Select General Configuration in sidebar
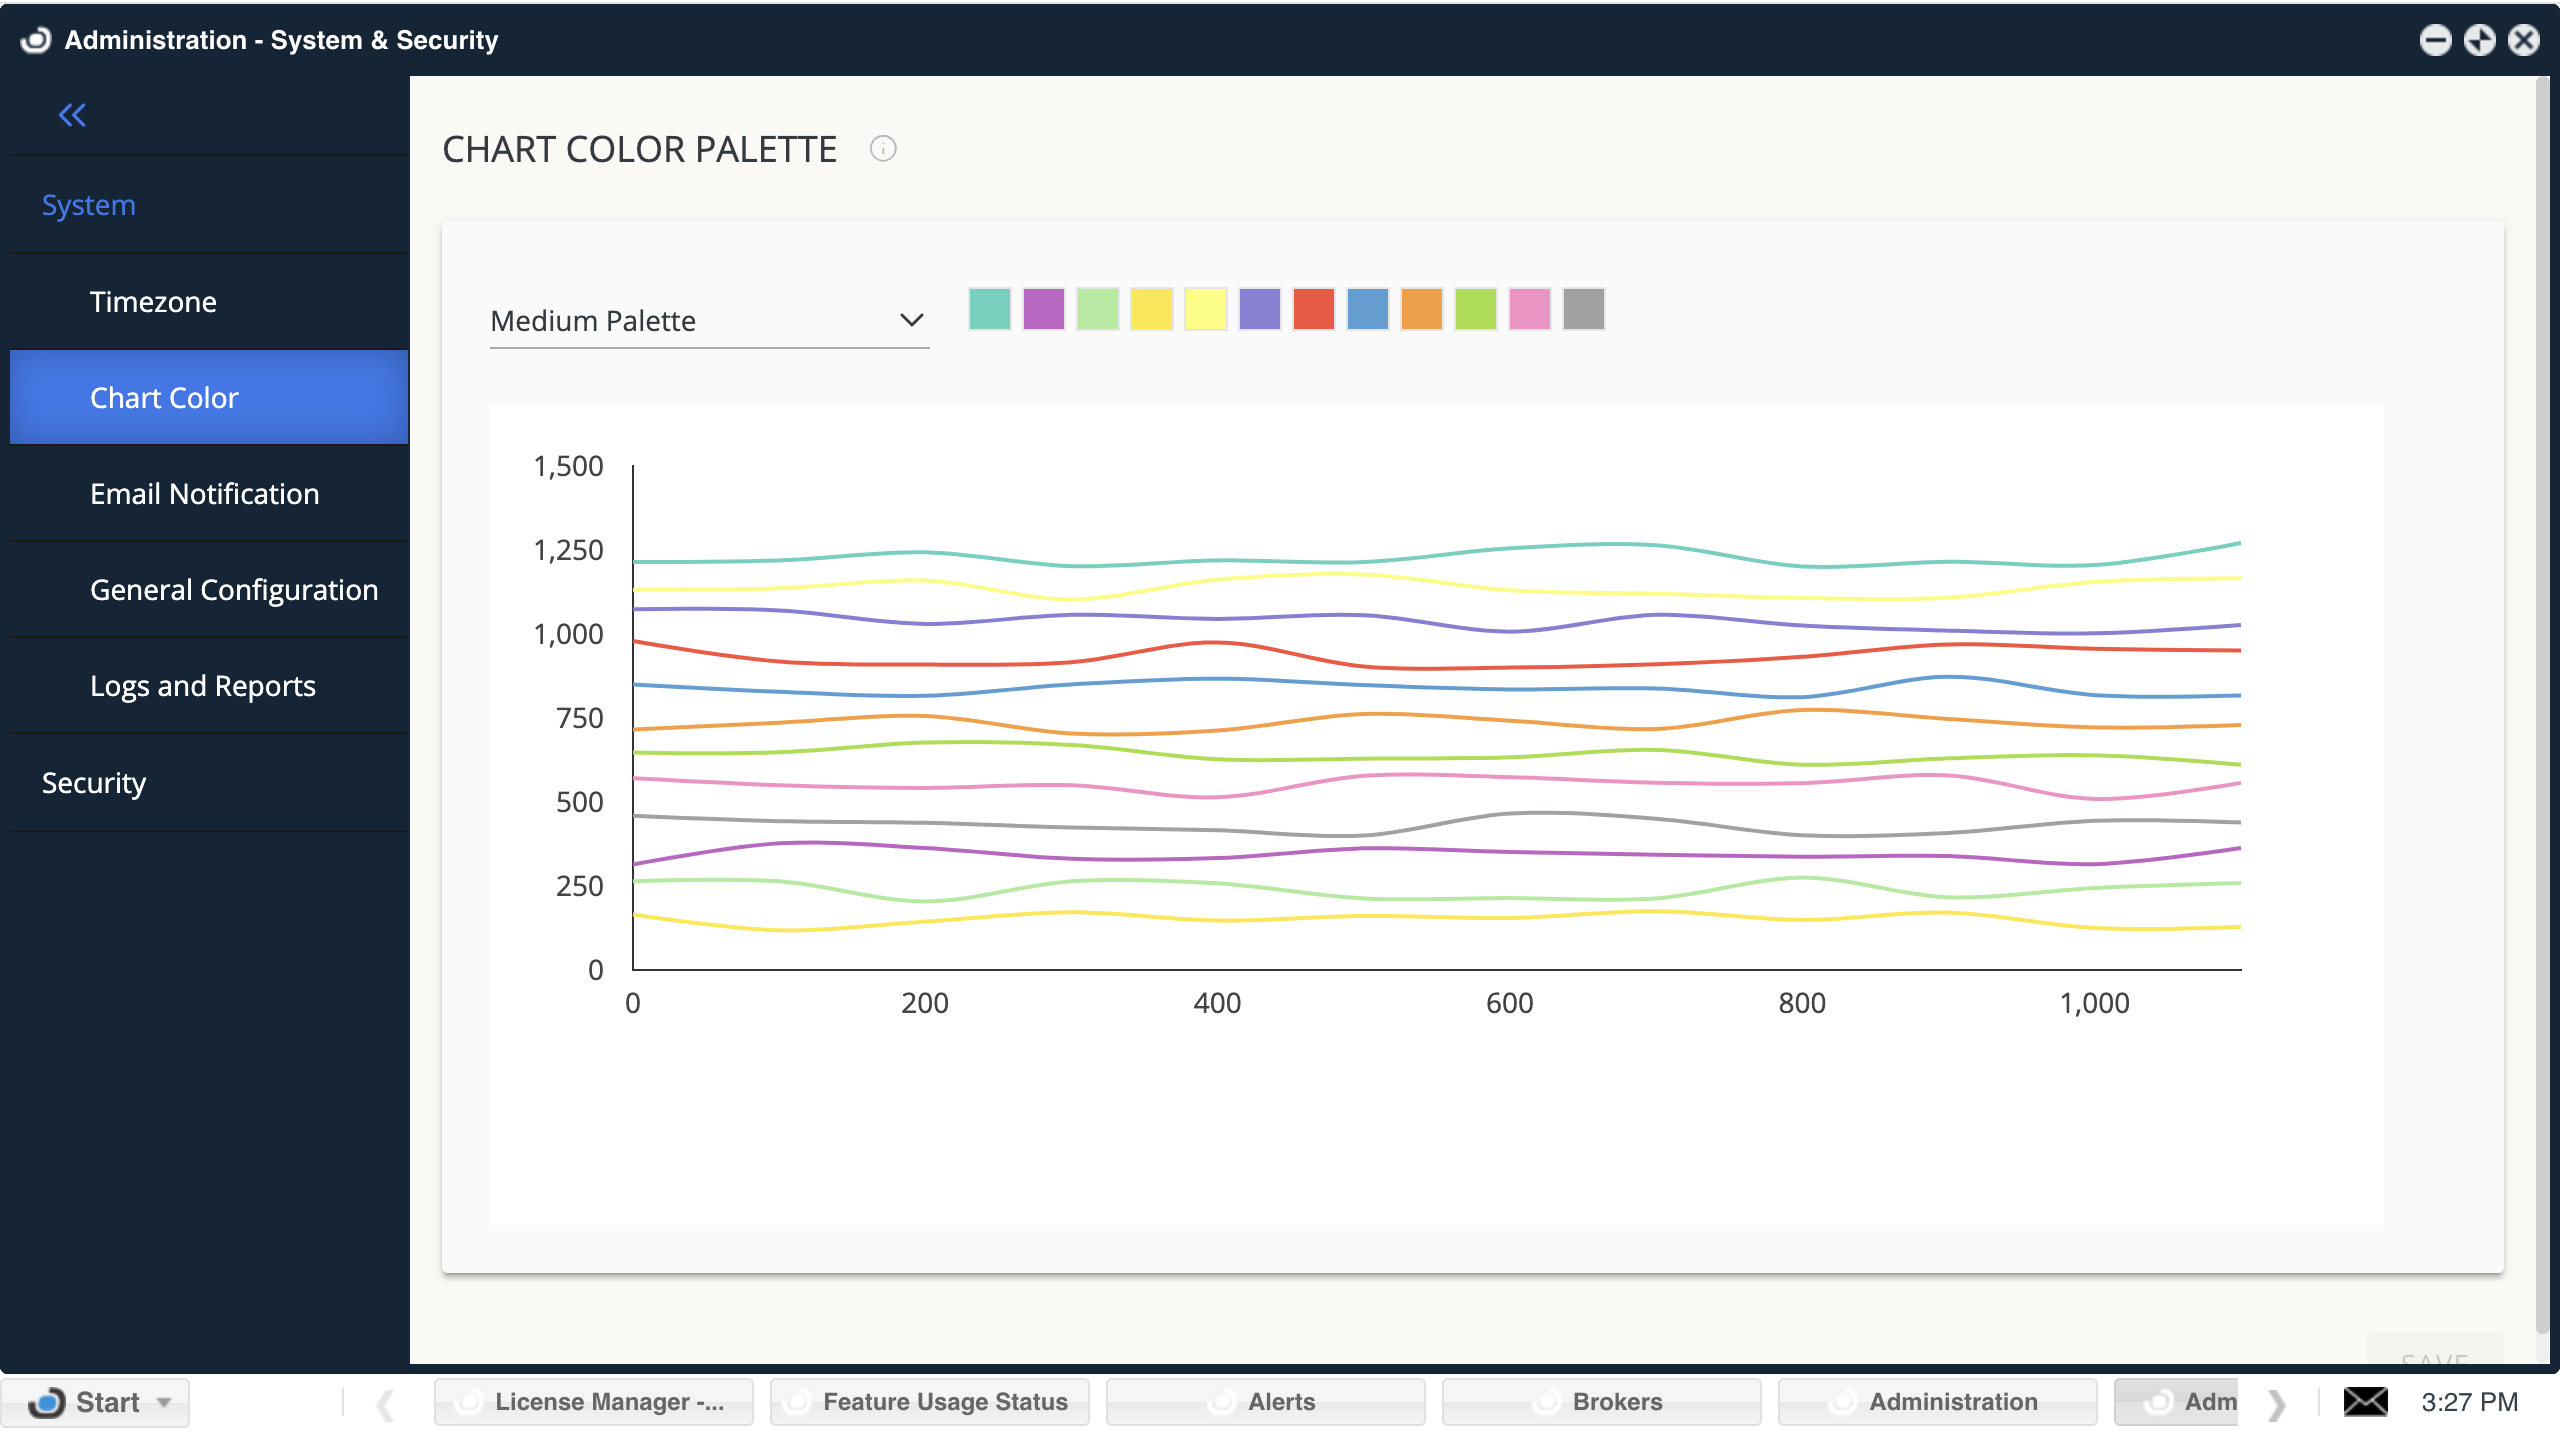The height and width of the screenshot is (1430, 2560). pos(234,590)
